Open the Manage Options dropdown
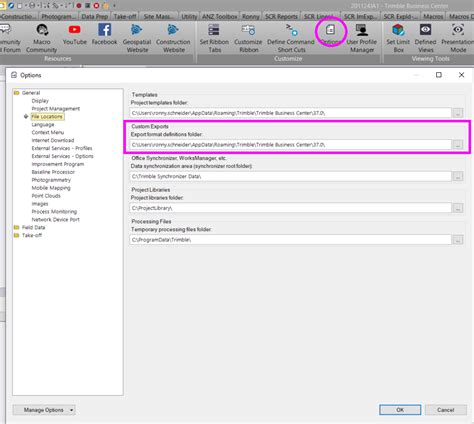 click(44, 410)
